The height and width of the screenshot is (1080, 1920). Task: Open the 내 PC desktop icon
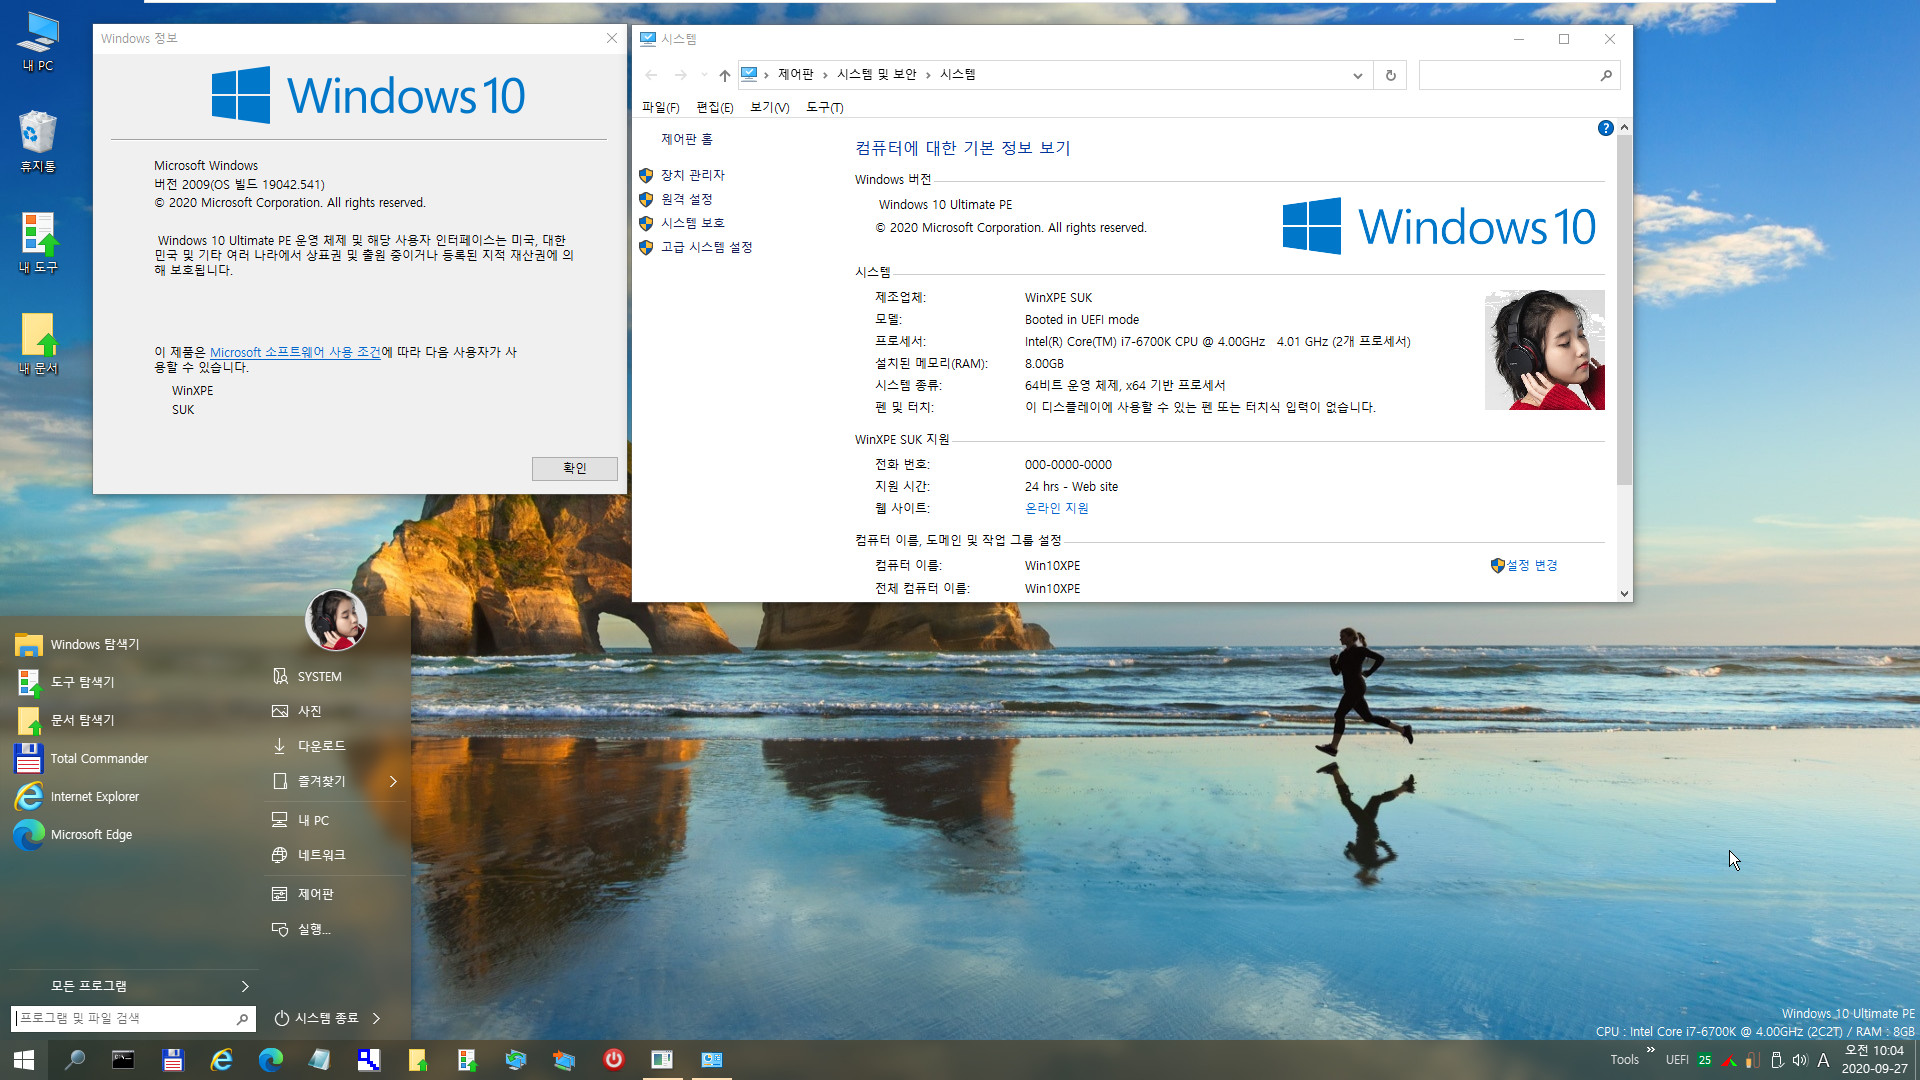[x=38, y=42]
